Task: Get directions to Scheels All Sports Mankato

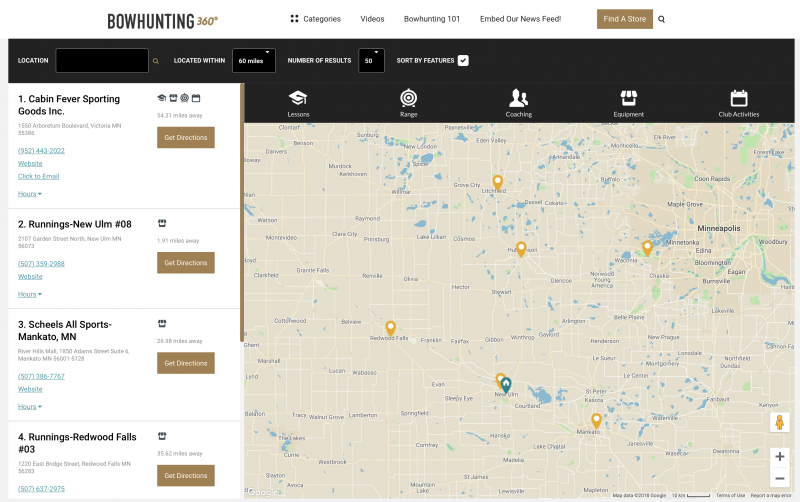Action: click(186, 363)
